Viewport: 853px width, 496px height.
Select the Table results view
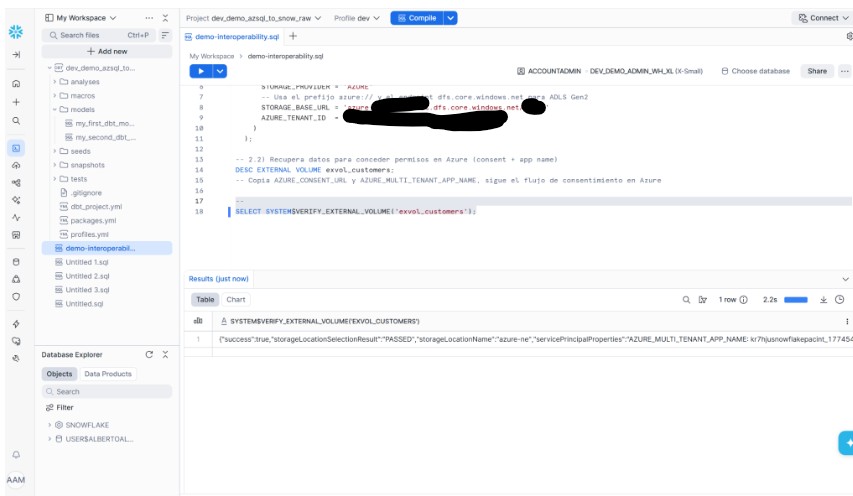205,299
